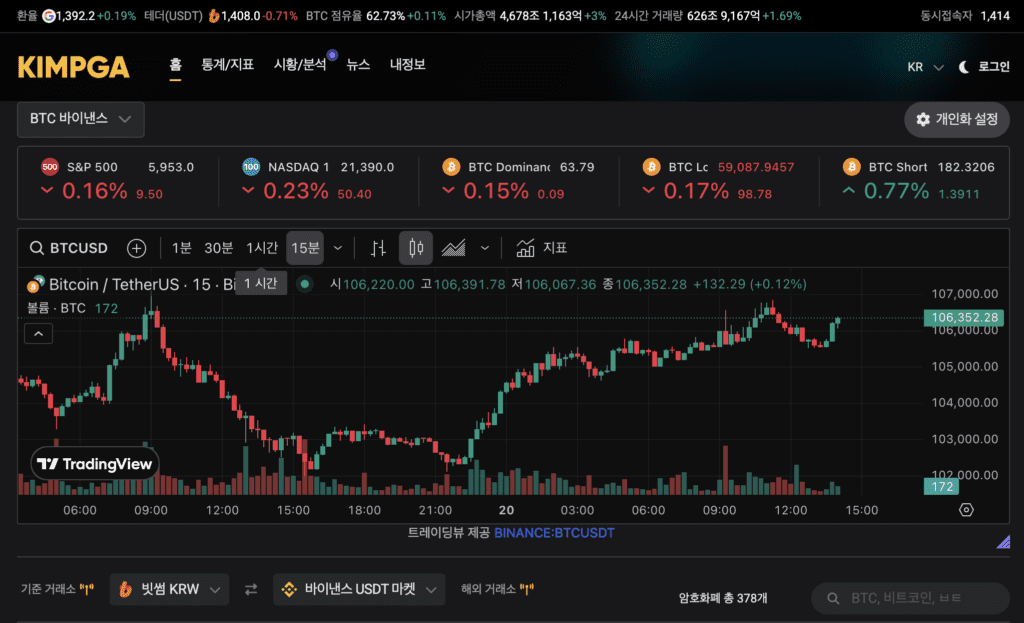Expand the KR language dropdown
1024x623 pixels.
pos(925,67)
